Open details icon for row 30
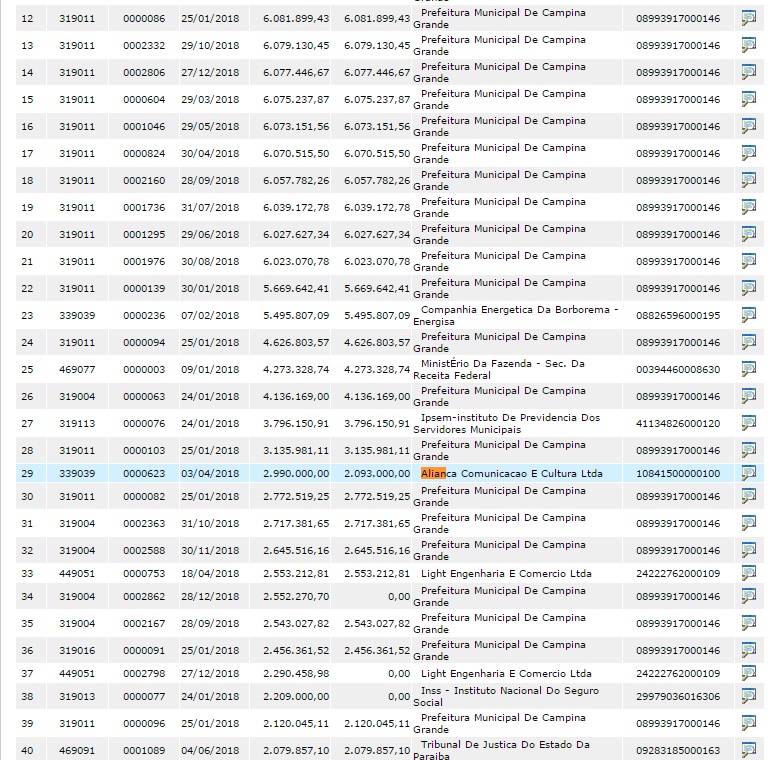 tap(749, 497)
